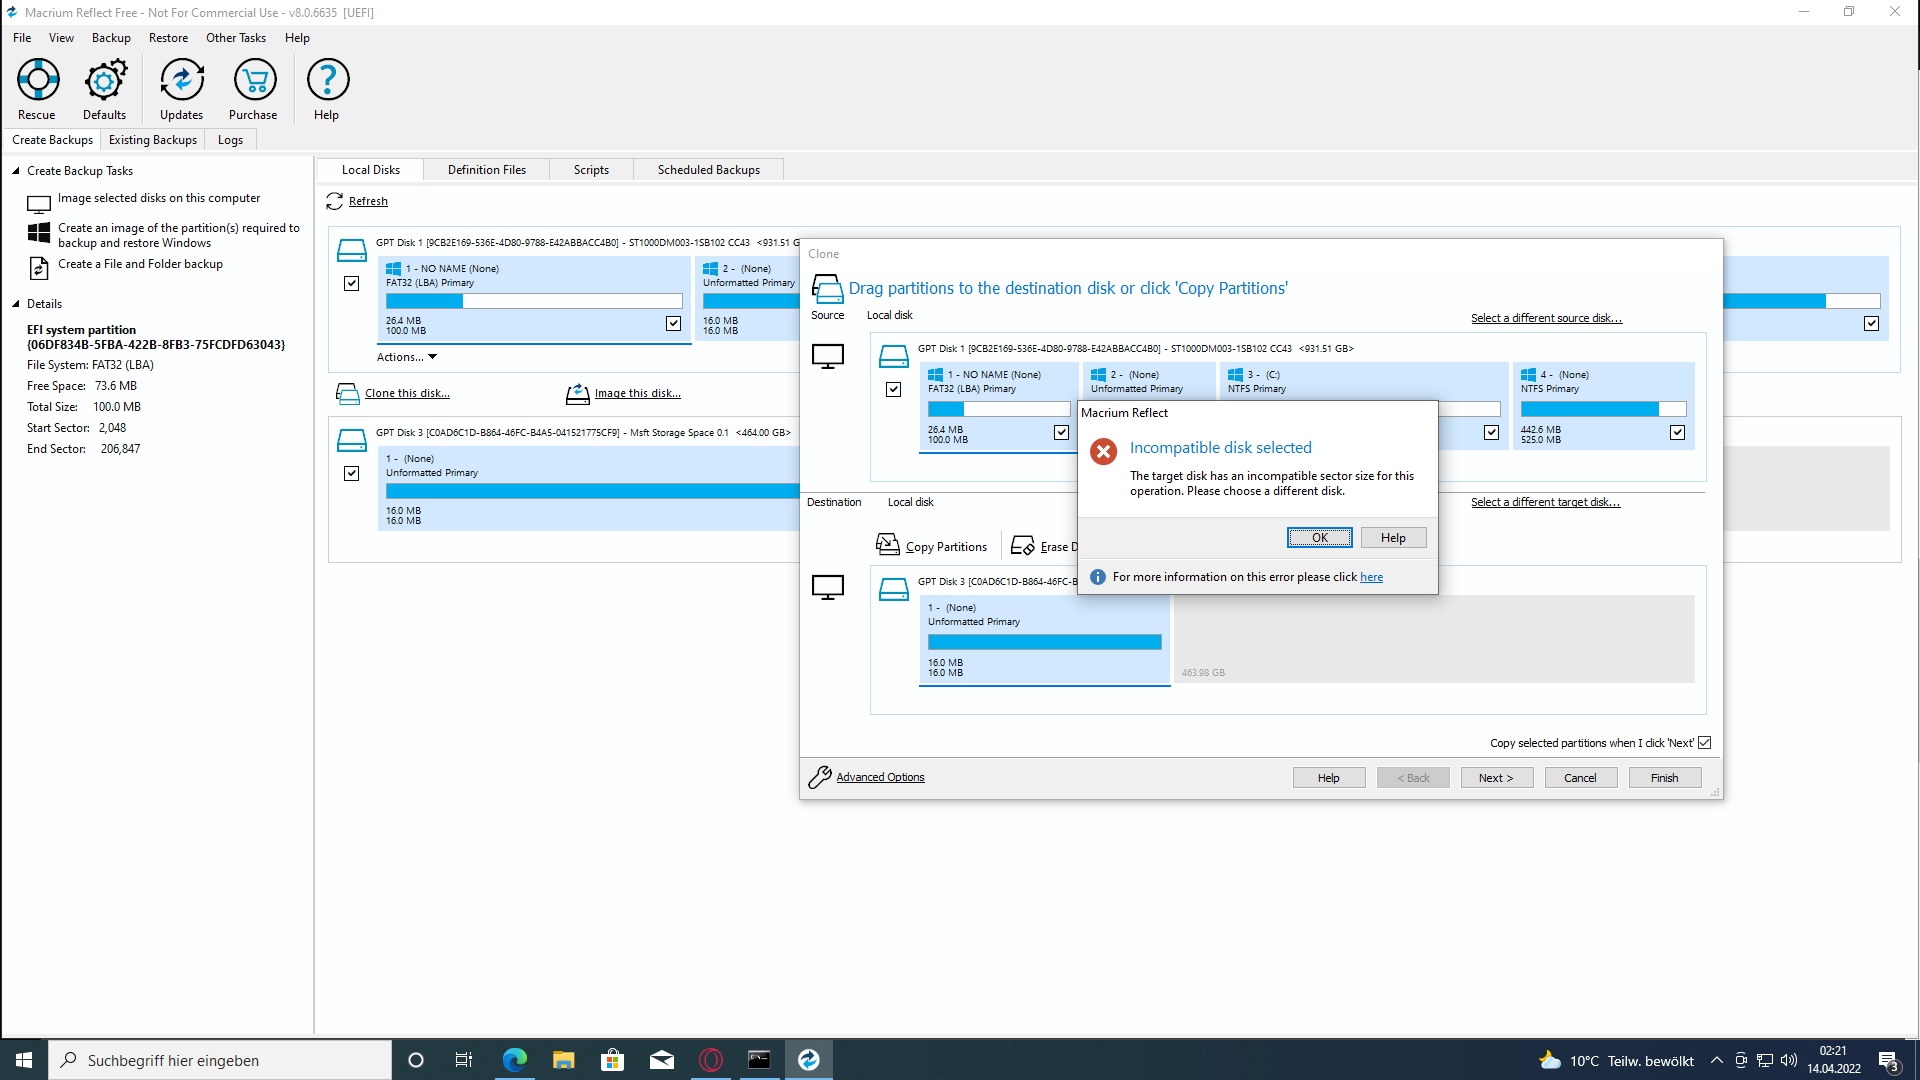Viewport: 1920px width, 1080px height.
Task: Collapse the Create Backup Tasks section
Action: click(16, 171)
